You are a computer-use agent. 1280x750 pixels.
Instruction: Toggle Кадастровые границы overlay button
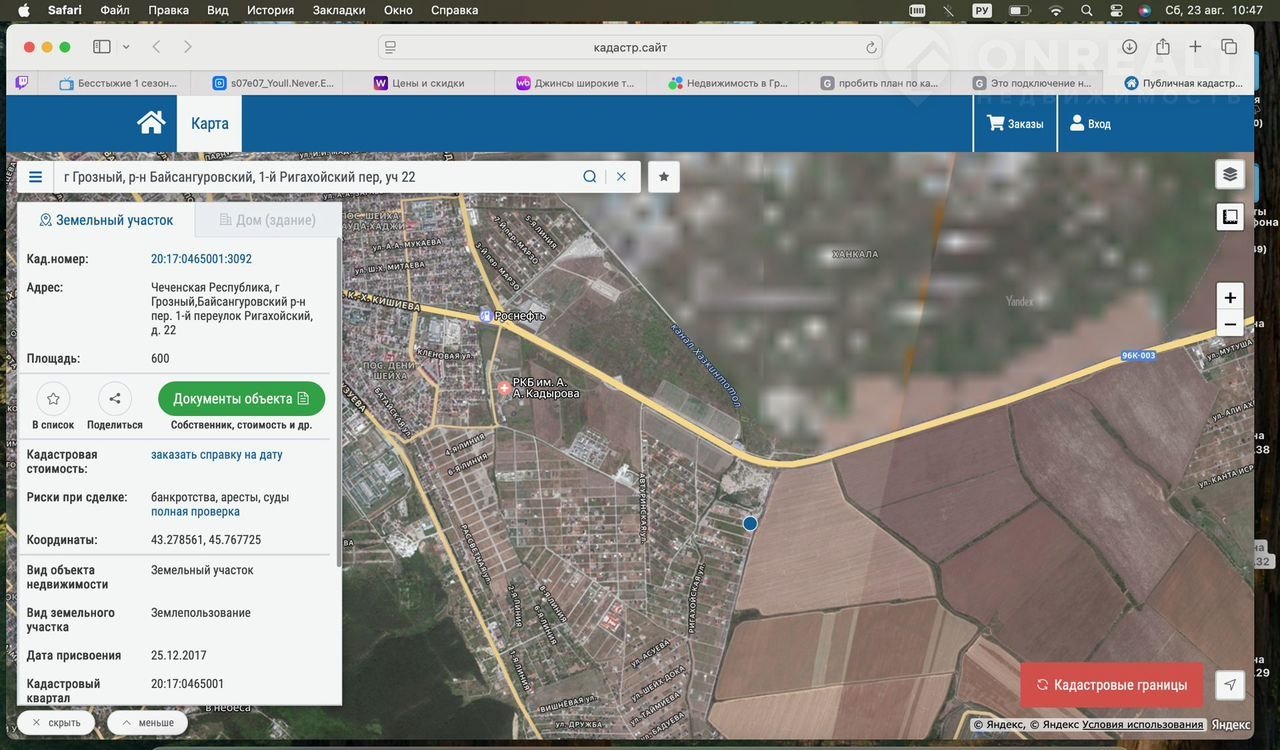(1111, 685)
